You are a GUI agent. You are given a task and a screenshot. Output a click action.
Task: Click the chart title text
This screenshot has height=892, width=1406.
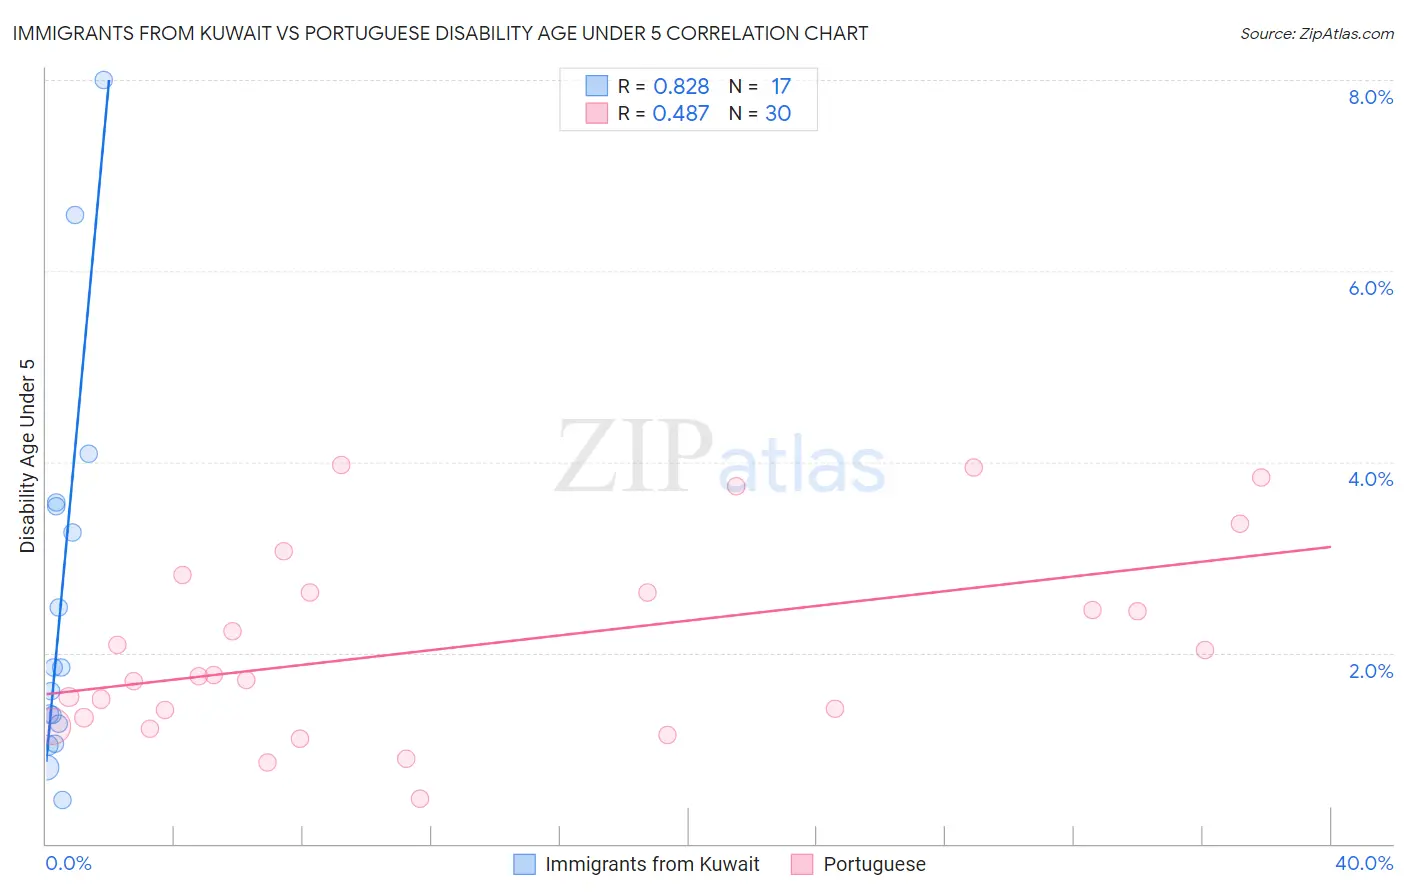[440, 33]
